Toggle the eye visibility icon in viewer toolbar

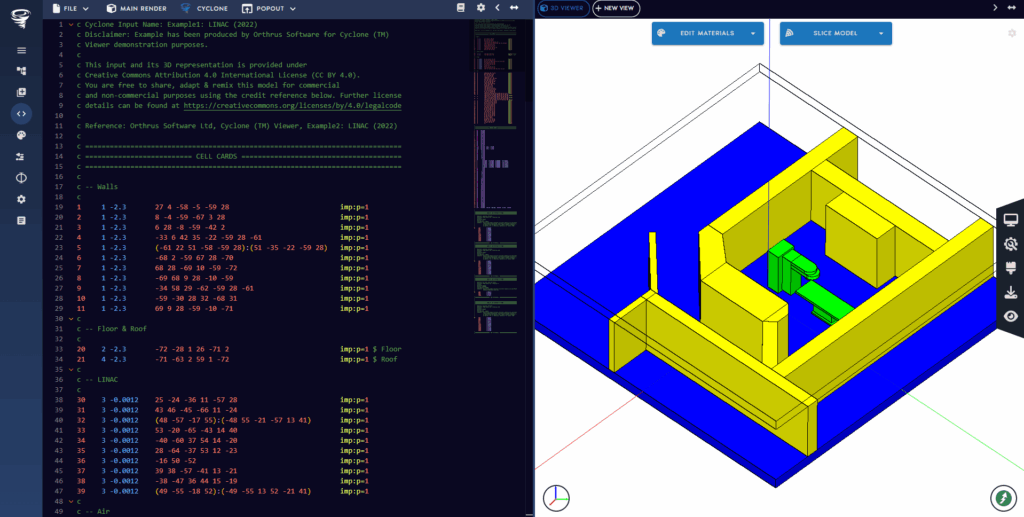[x=1011, y=316]
